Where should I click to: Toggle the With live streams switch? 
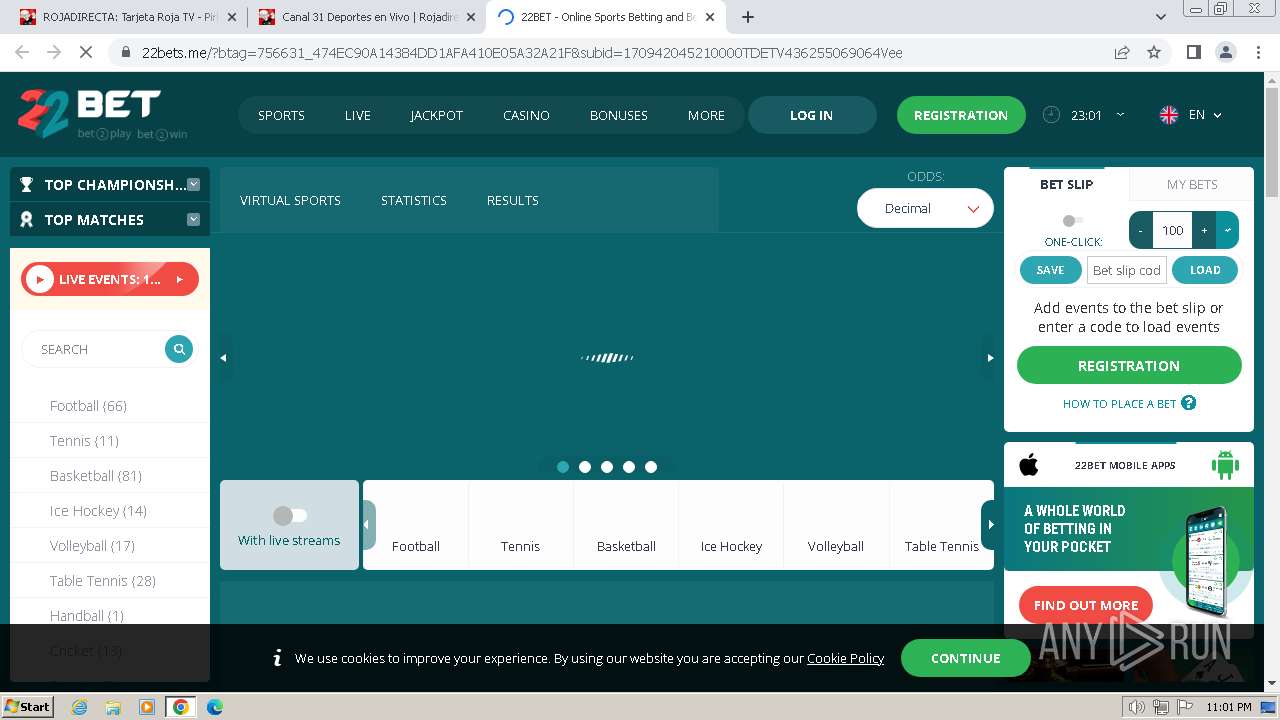point(290,515)
